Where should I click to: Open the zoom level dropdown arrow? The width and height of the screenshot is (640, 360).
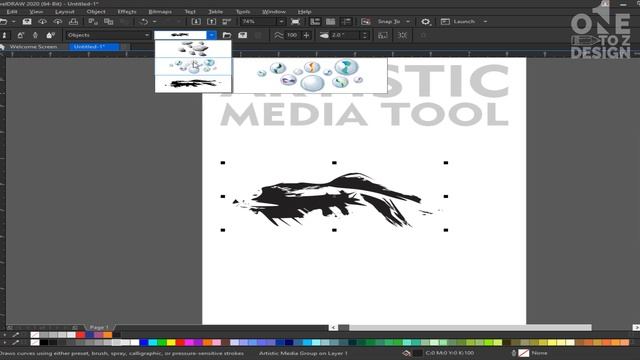(281, 21)
